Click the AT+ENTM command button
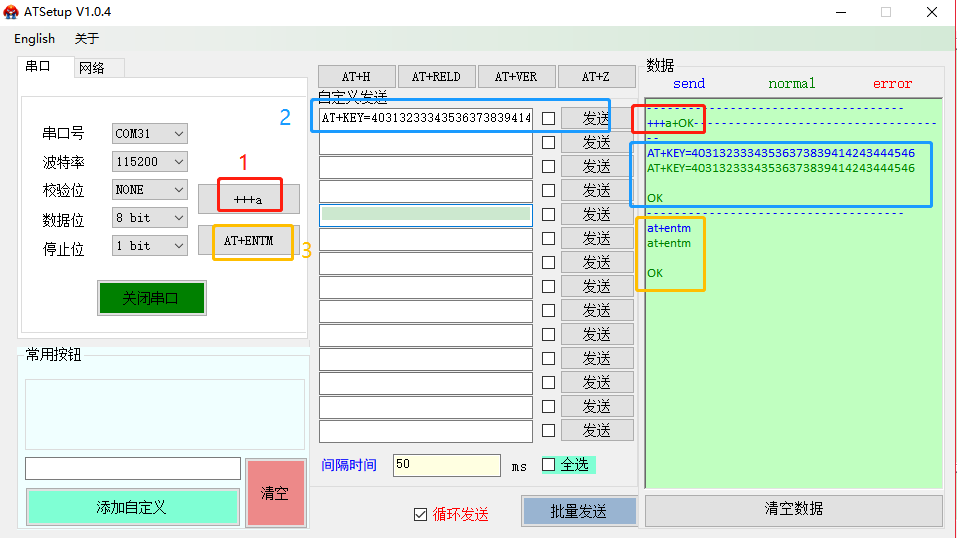This screenshot has height=538, width=957. [x=248, y=241]
